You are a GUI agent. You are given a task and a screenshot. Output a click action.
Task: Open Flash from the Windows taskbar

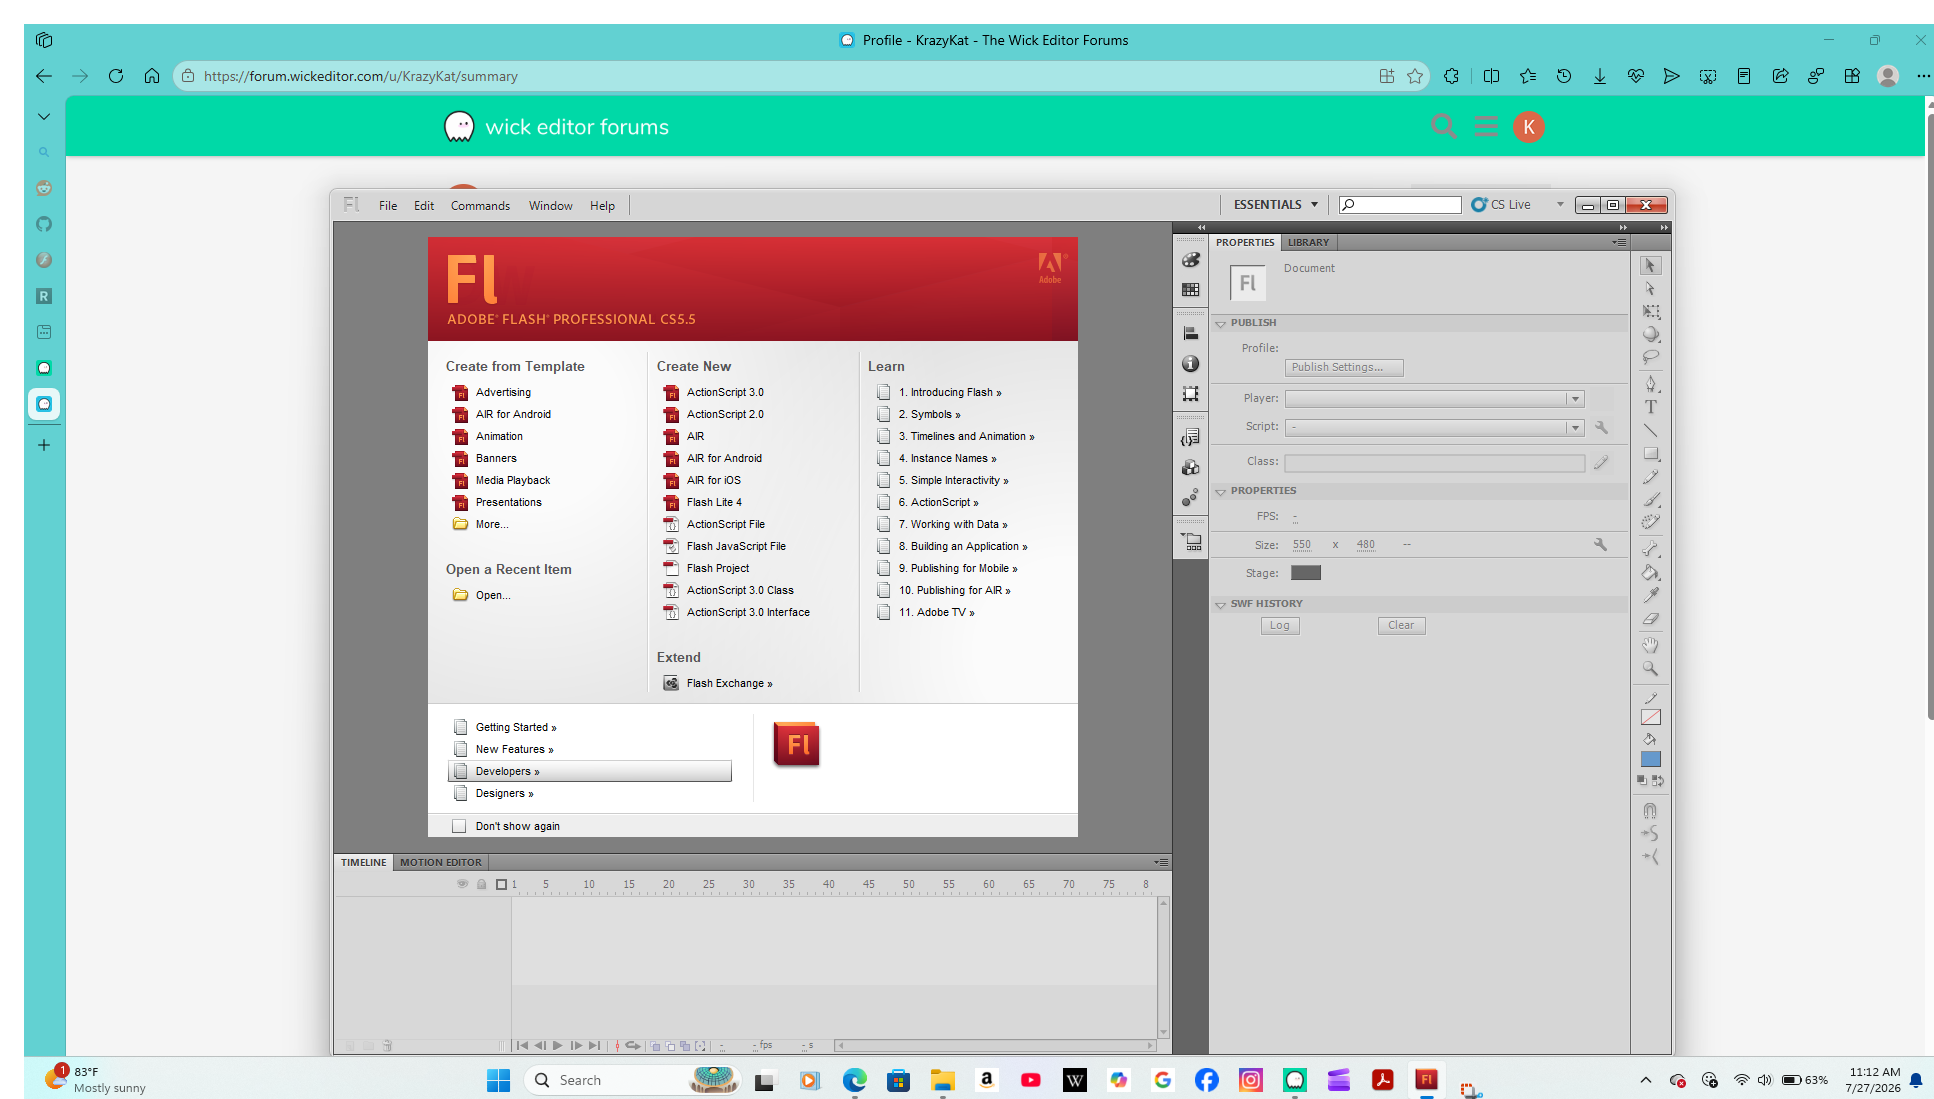coord(1426,1080)
